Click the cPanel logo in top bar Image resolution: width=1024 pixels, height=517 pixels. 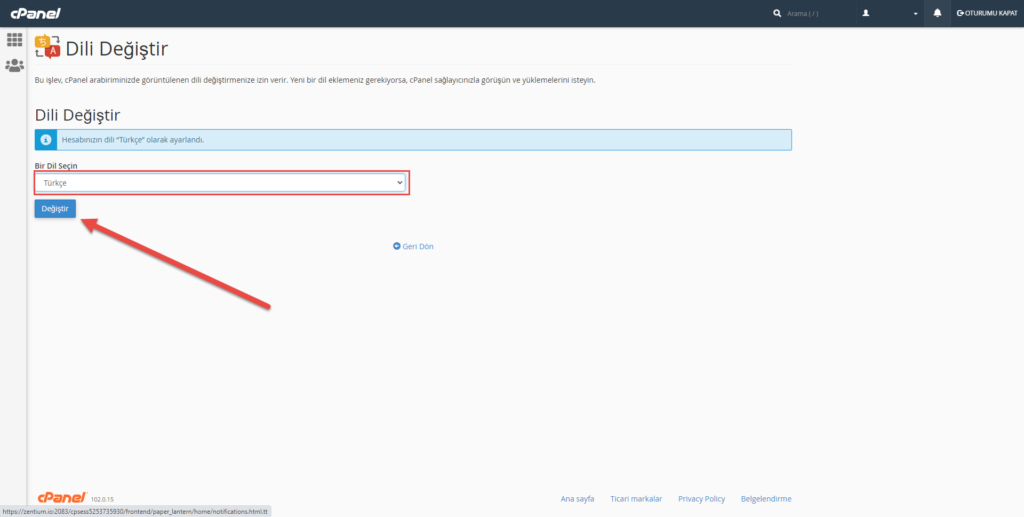[36, 13]
